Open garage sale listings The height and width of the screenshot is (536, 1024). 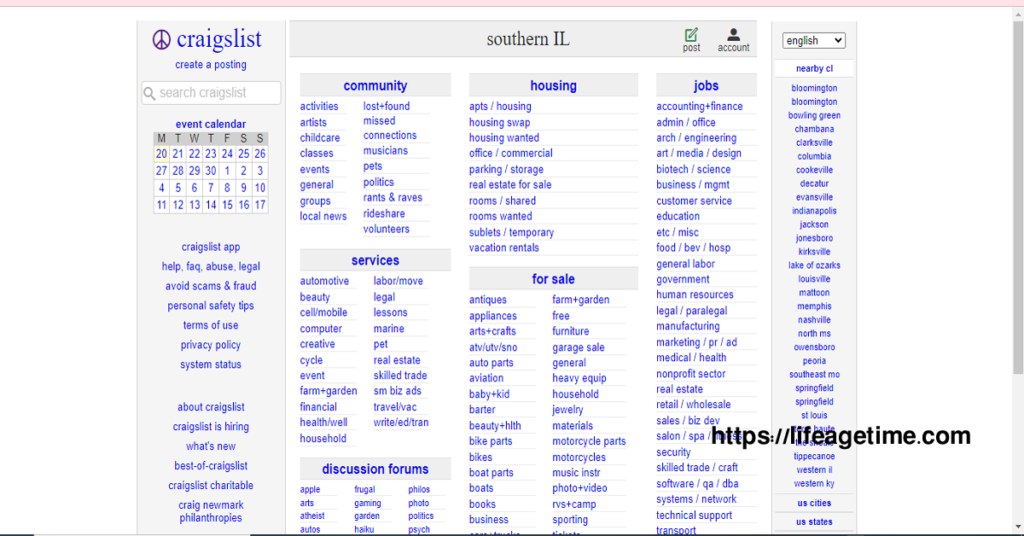(x=579, y=347)
